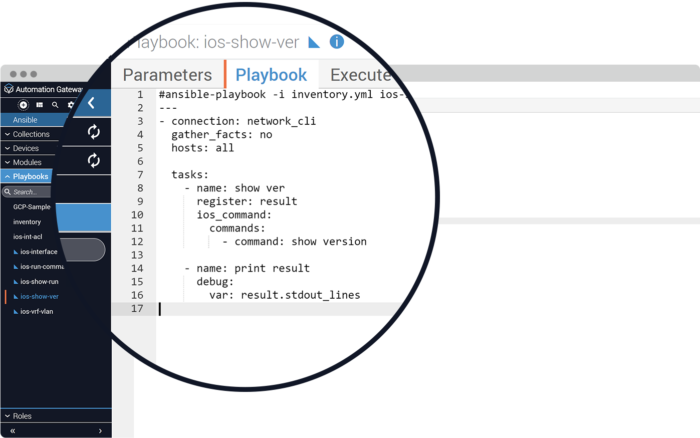The height and width of the screenshot is (438, 700).
Task: Expand the Roles section
Action: (x=22, y=415)
